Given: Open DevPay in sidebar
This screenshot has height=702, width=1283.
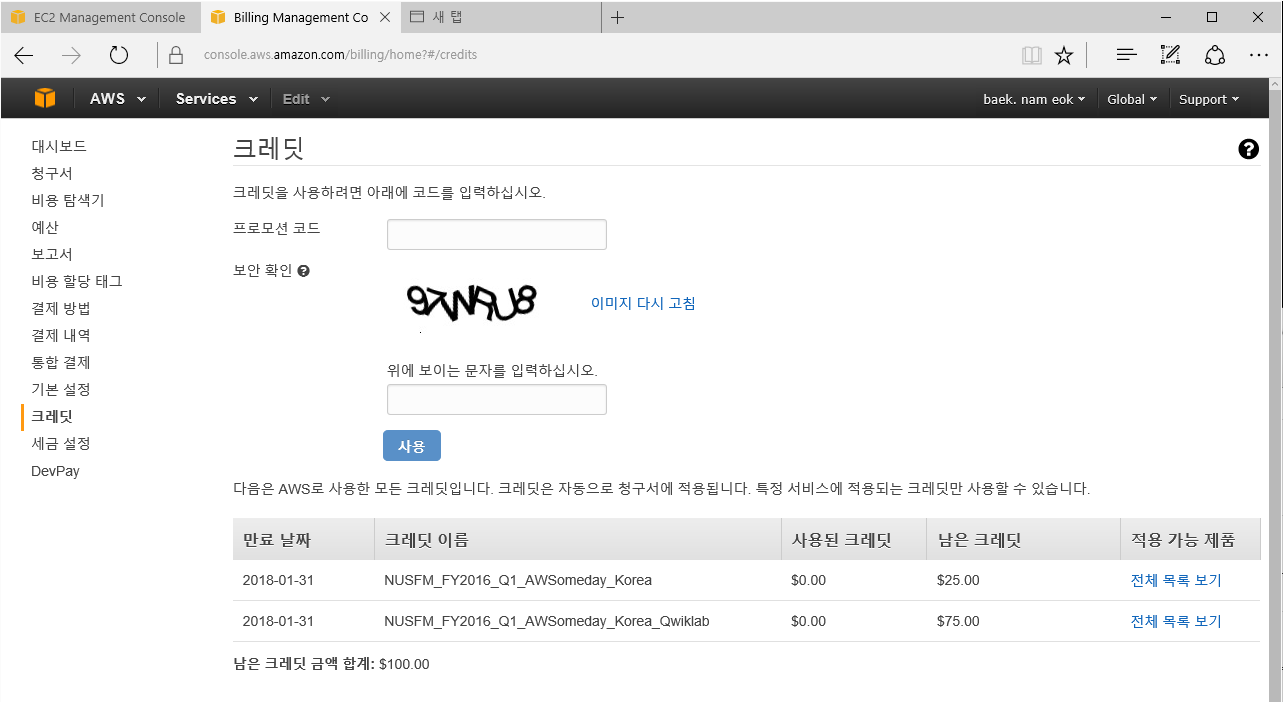Looking at the screenshot, I should tap(55, 470).
